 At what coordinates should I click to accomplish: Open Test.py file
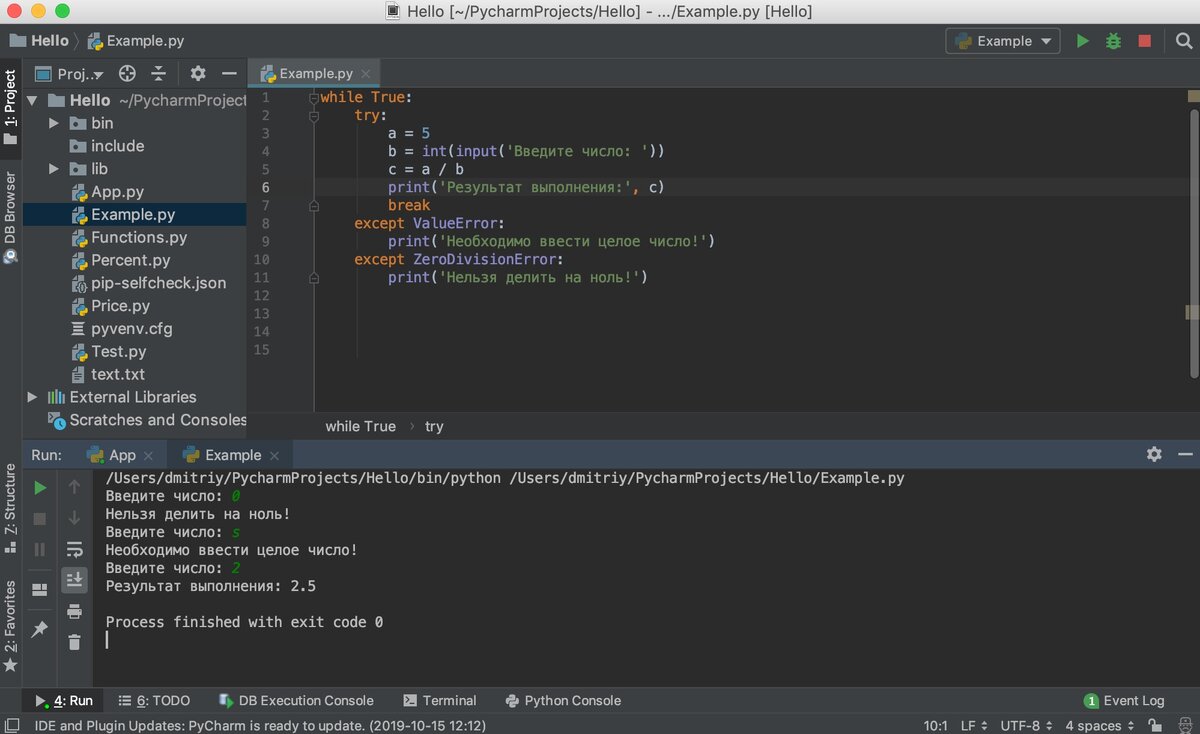tap(118, 352)
